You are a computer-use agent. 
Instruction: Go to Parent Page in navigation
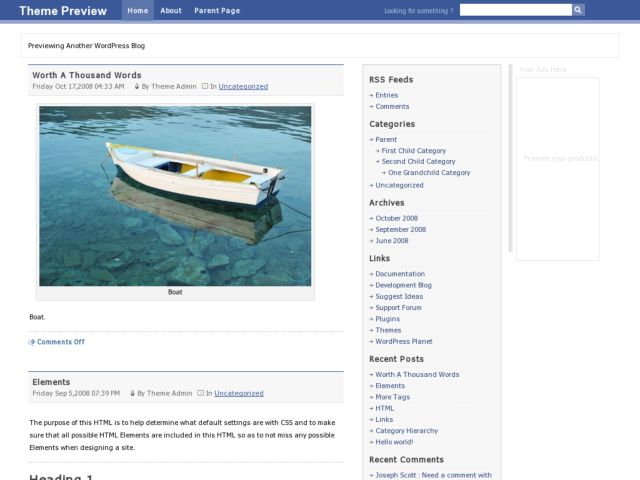[x=217, y=11]
